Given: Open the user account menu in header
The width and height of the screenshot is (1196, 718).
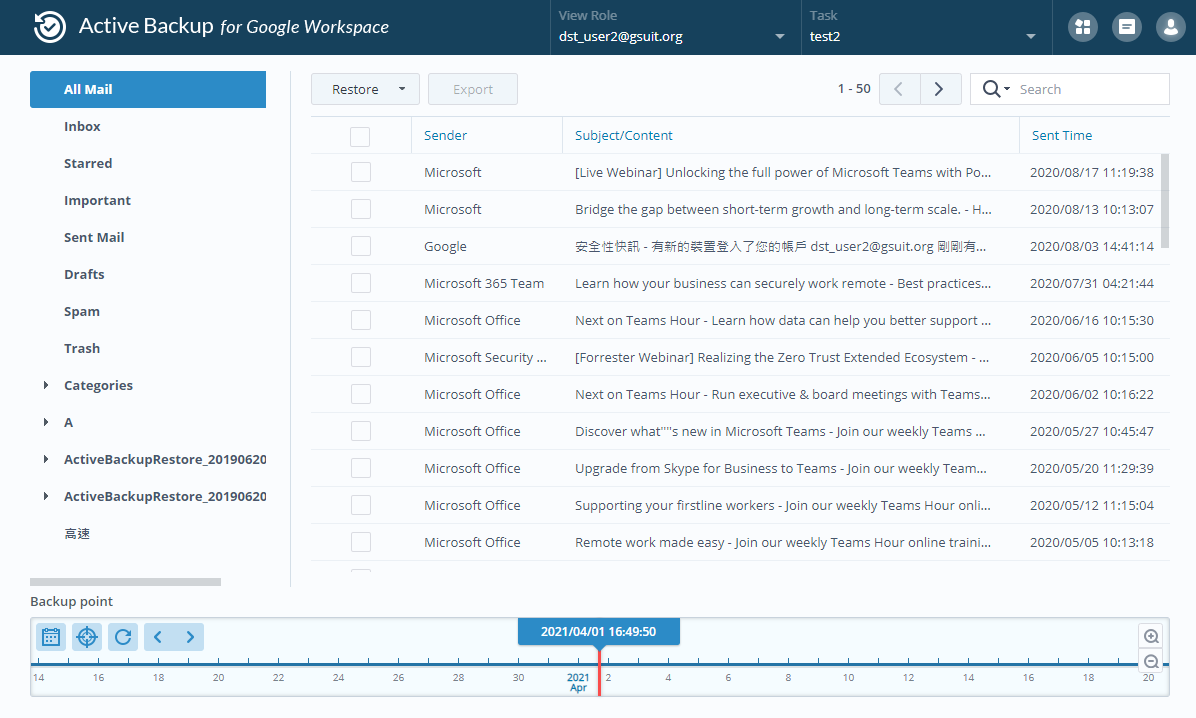Looking at the screenshot, I should coord(1170,27).
